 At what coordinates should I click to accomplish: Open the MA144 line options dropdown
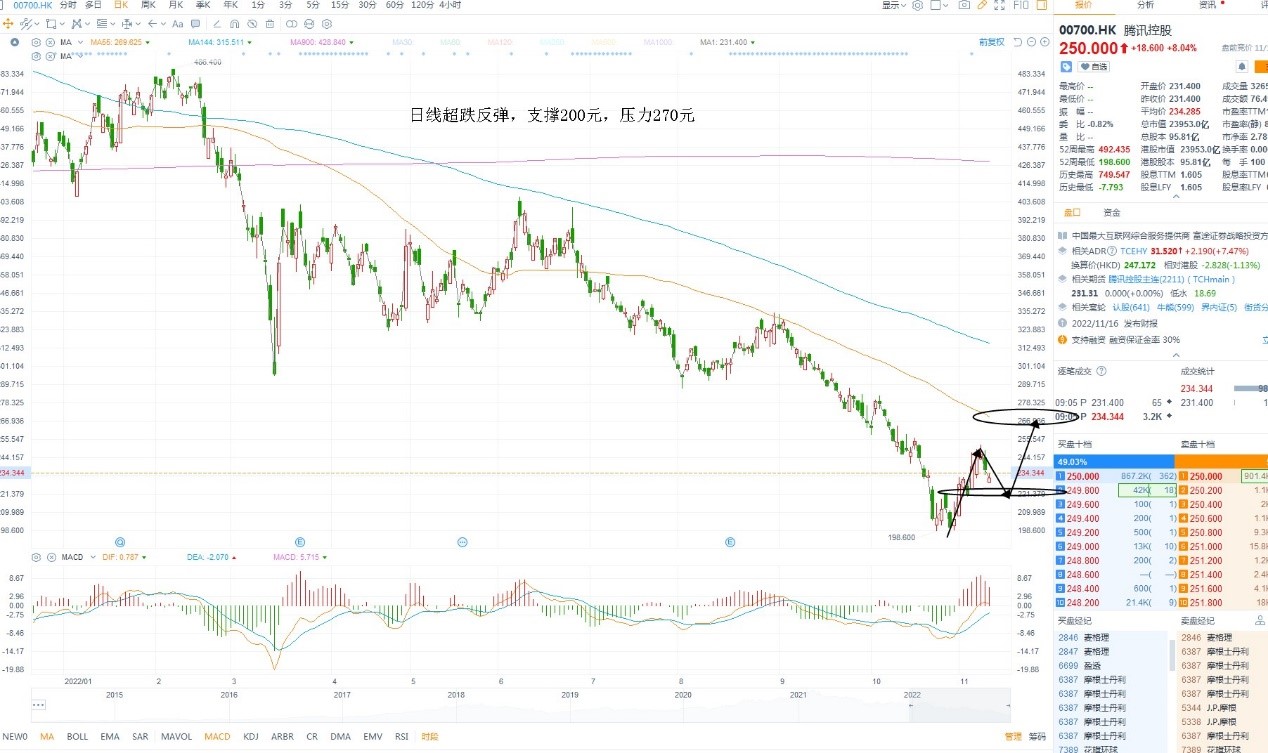point(250,42)
